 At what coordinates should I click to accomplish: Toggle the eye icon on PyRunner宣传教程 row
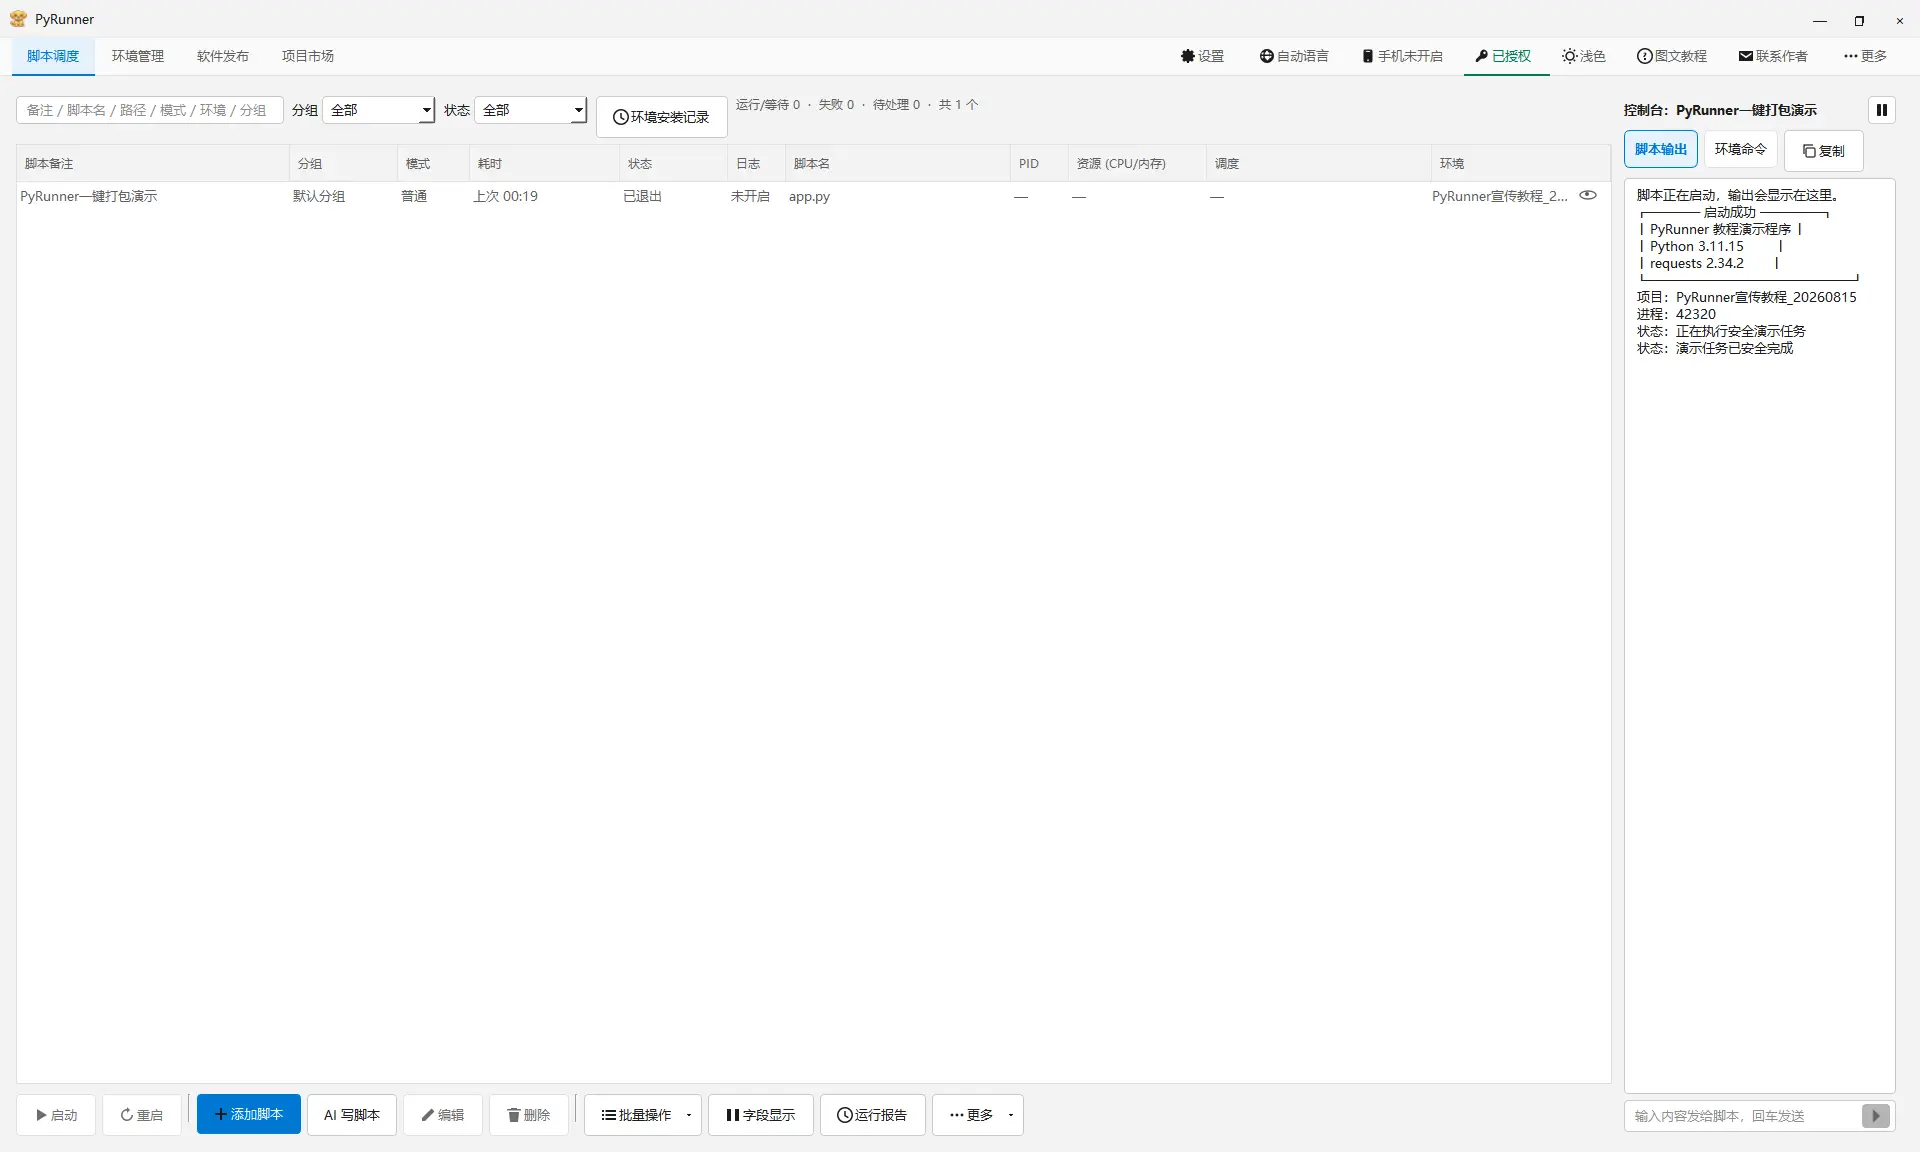tap(1587, 195)
